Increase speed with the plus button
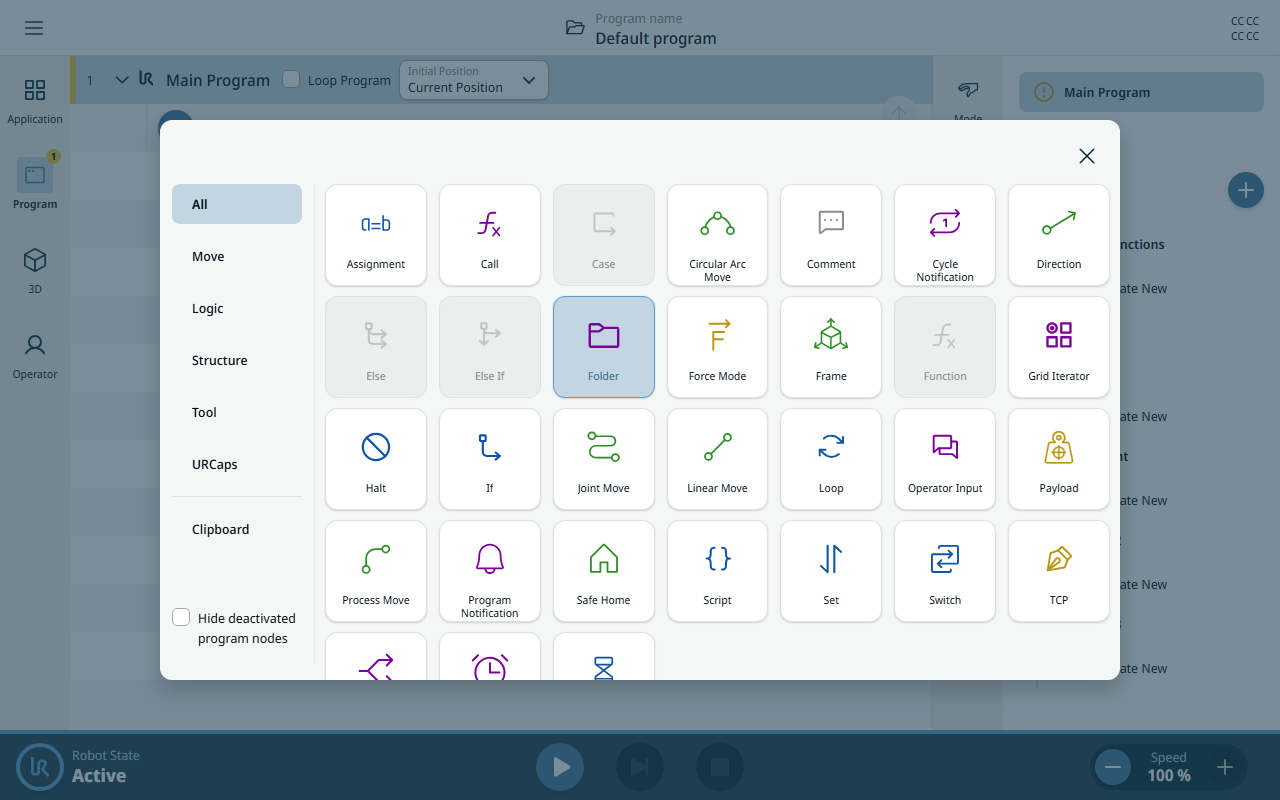The height and width of the screenshot is (800, 1280). point(1225,768)
